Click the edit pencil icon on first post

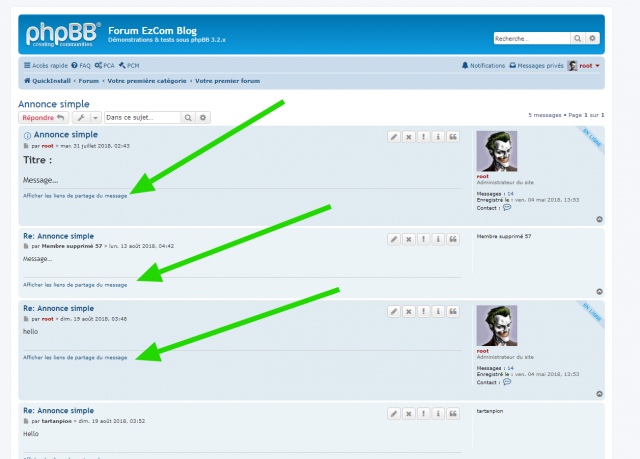click(394, 137)
